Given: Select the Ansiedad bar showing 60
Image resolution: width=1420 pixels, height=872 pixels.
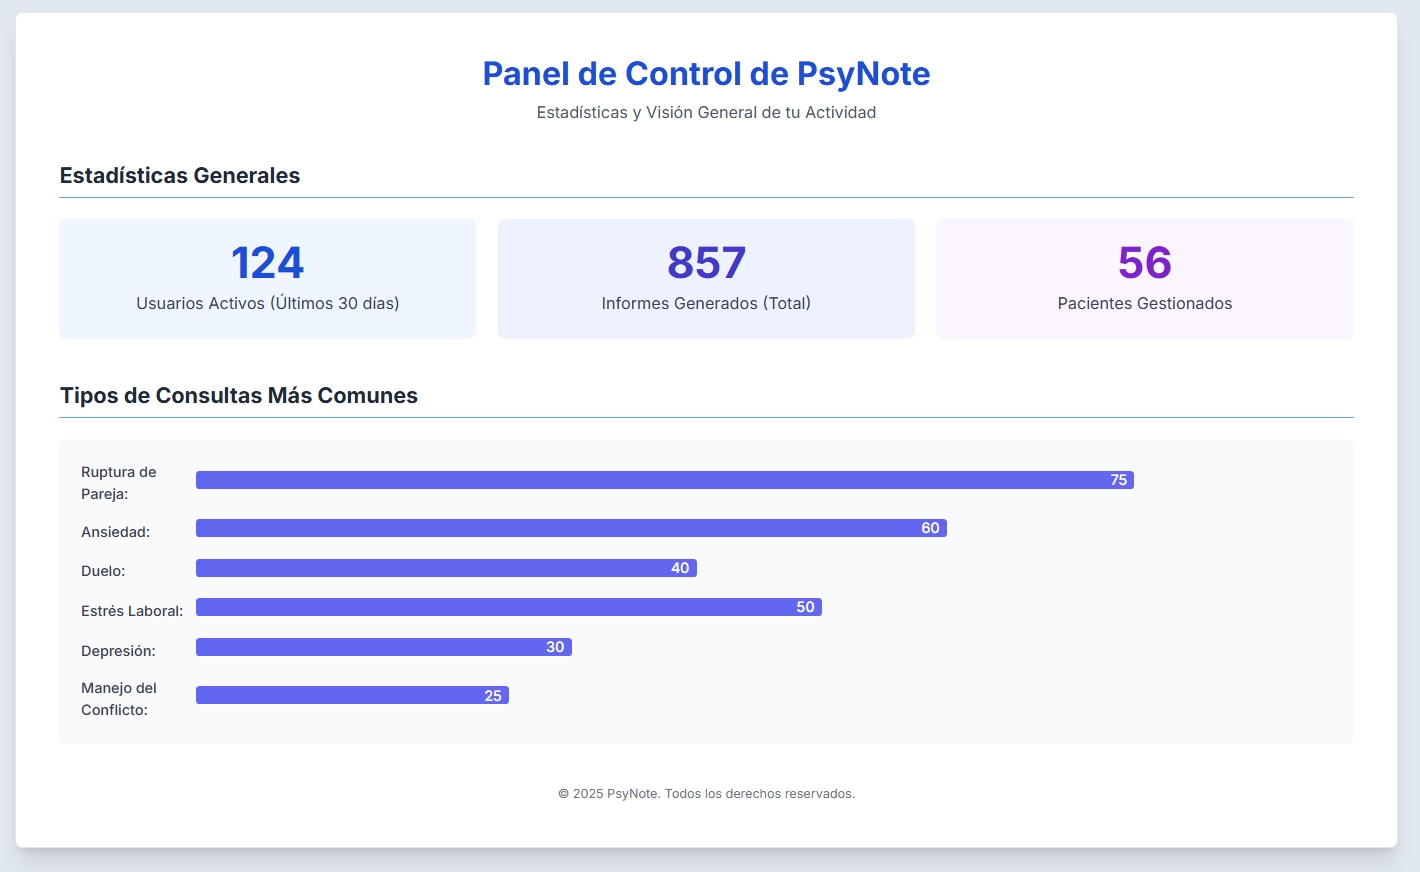Looking at the screenshot, I should pyautogui.click(x=570, y=528).
